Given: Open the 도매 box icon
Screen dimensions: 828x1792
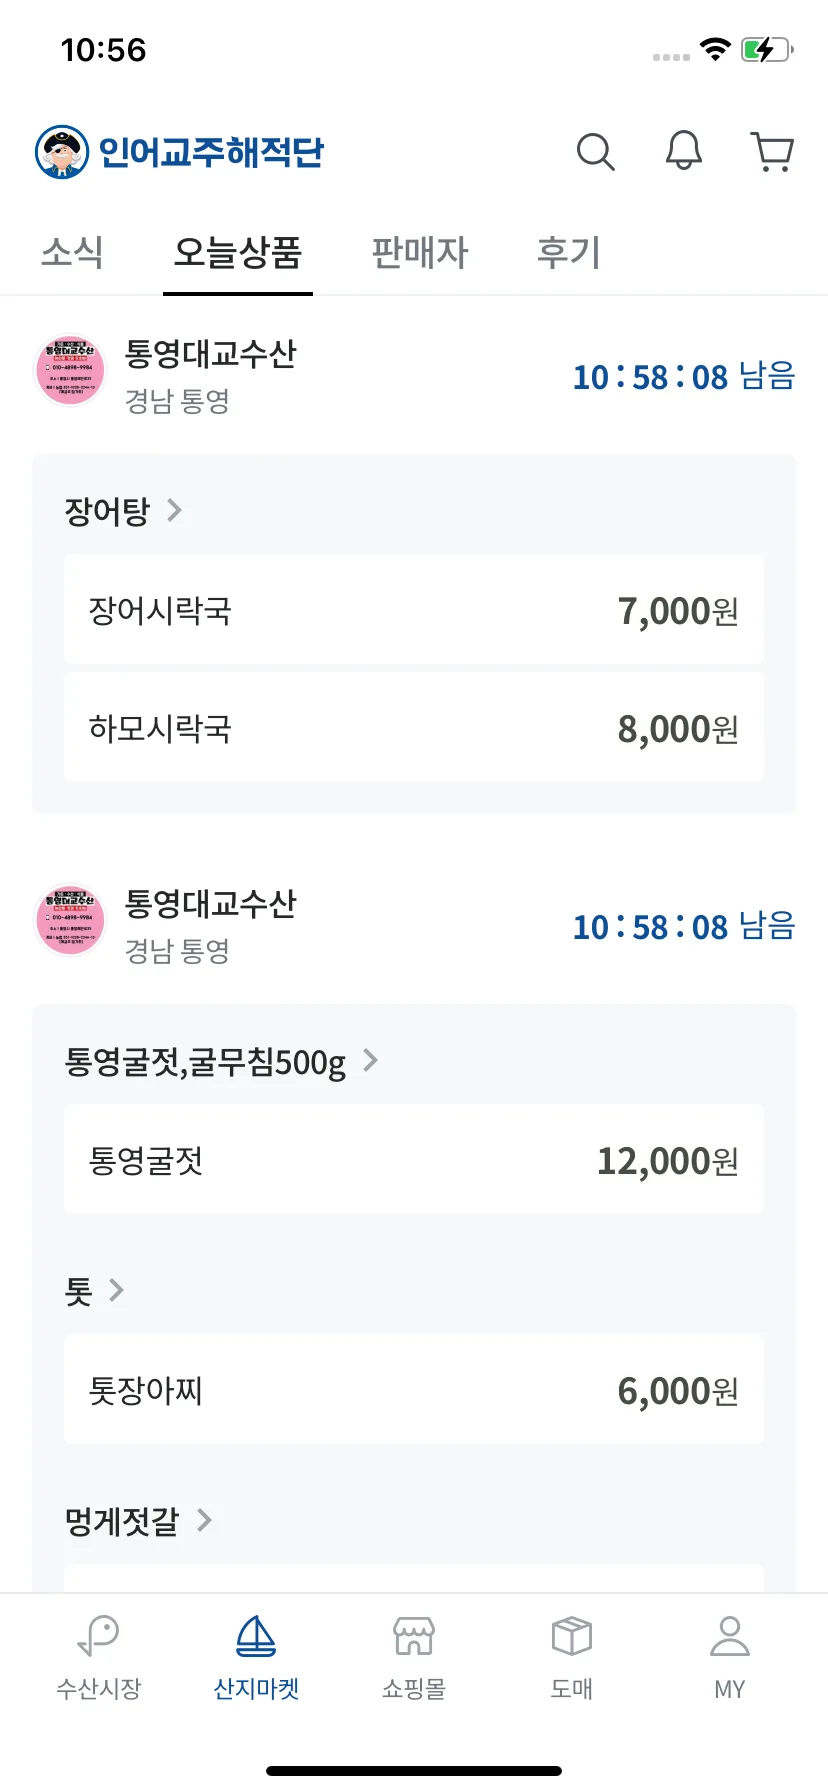Looking at the screenshot, I should click(x=572, y=1637).
